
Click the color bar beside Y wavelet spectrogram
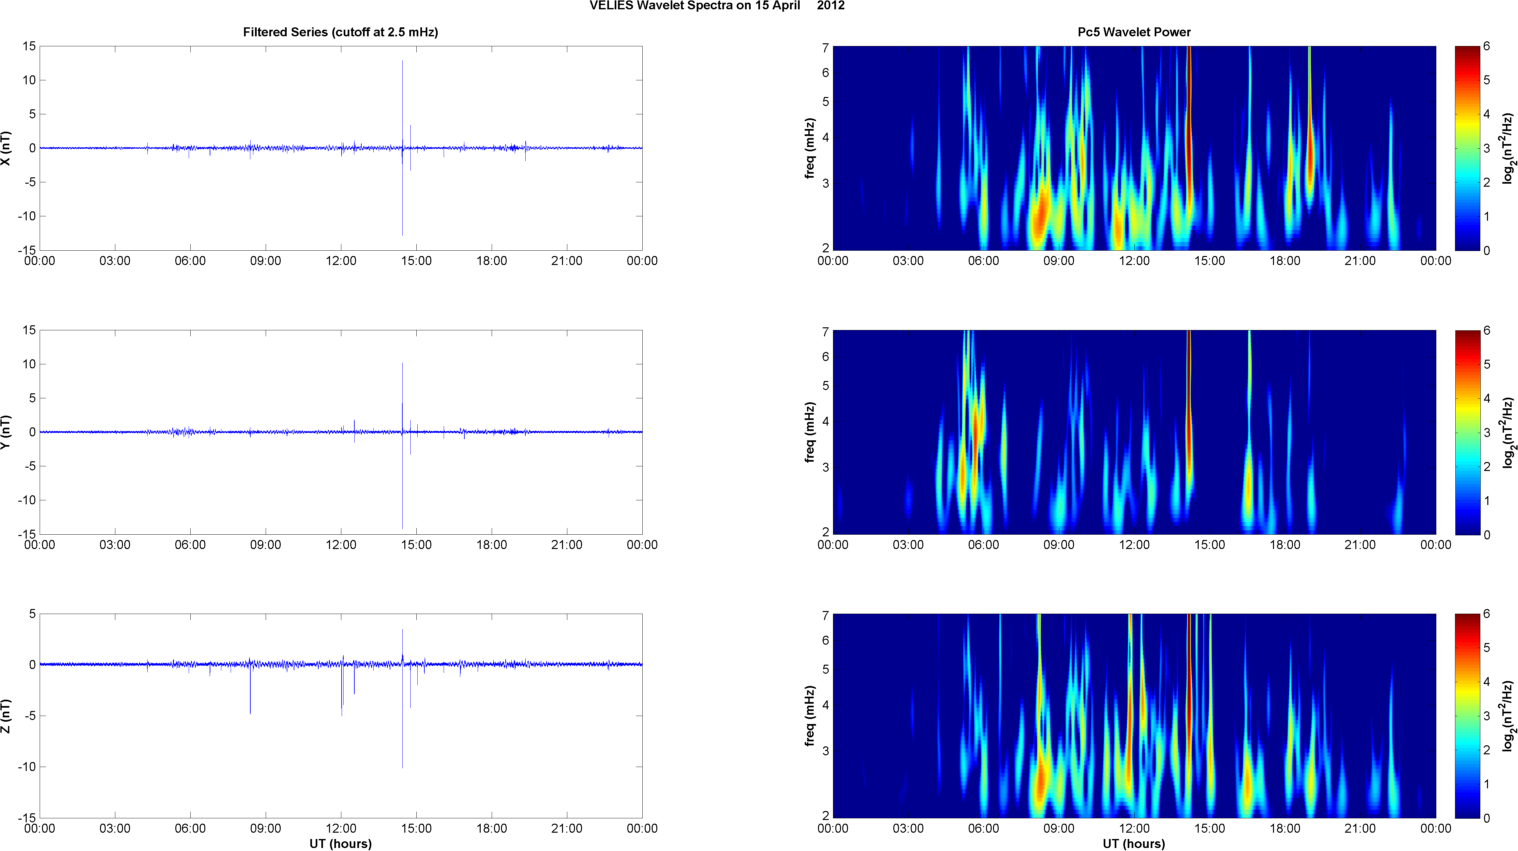coord(1466,432)
